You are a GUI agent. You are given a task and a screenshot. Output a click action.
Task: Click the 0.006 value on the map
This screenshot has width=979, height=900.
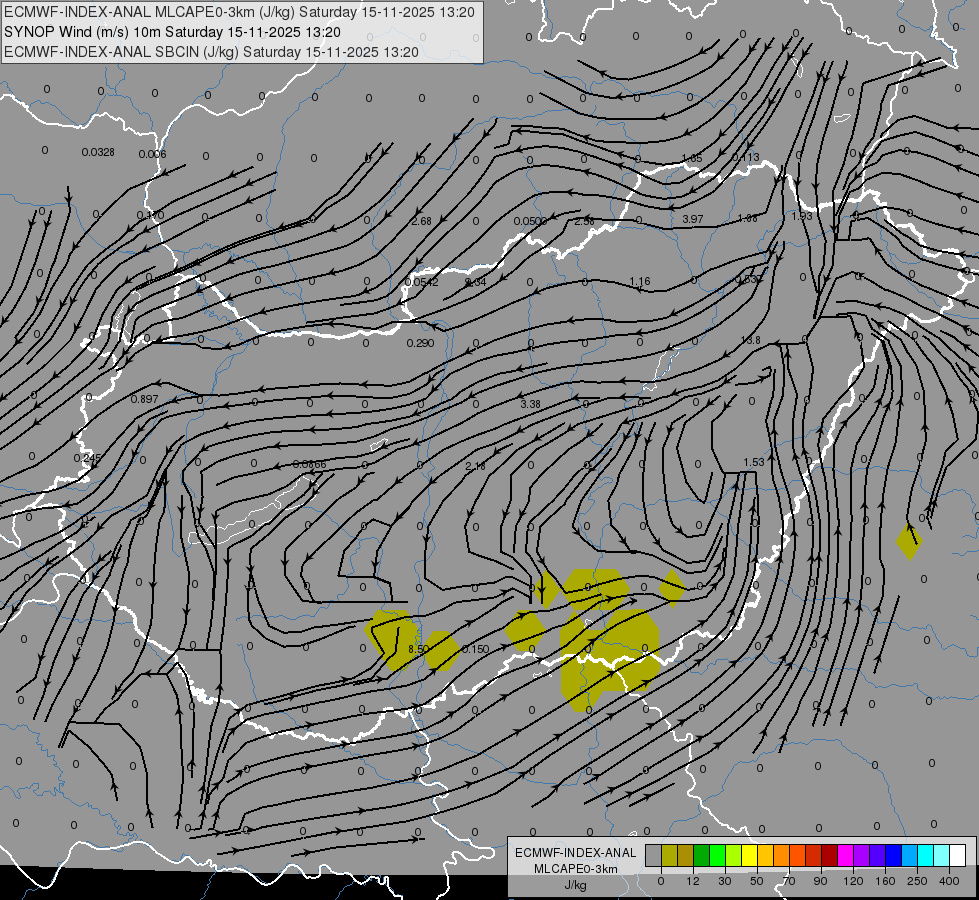click(152, 154)
